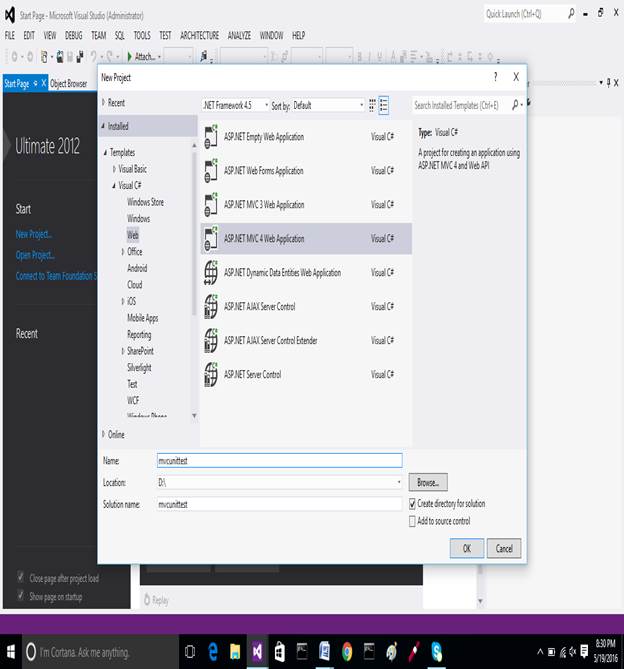Switch to the Object Browser tab
624x669 pixels.
click(x=68, y=84)
